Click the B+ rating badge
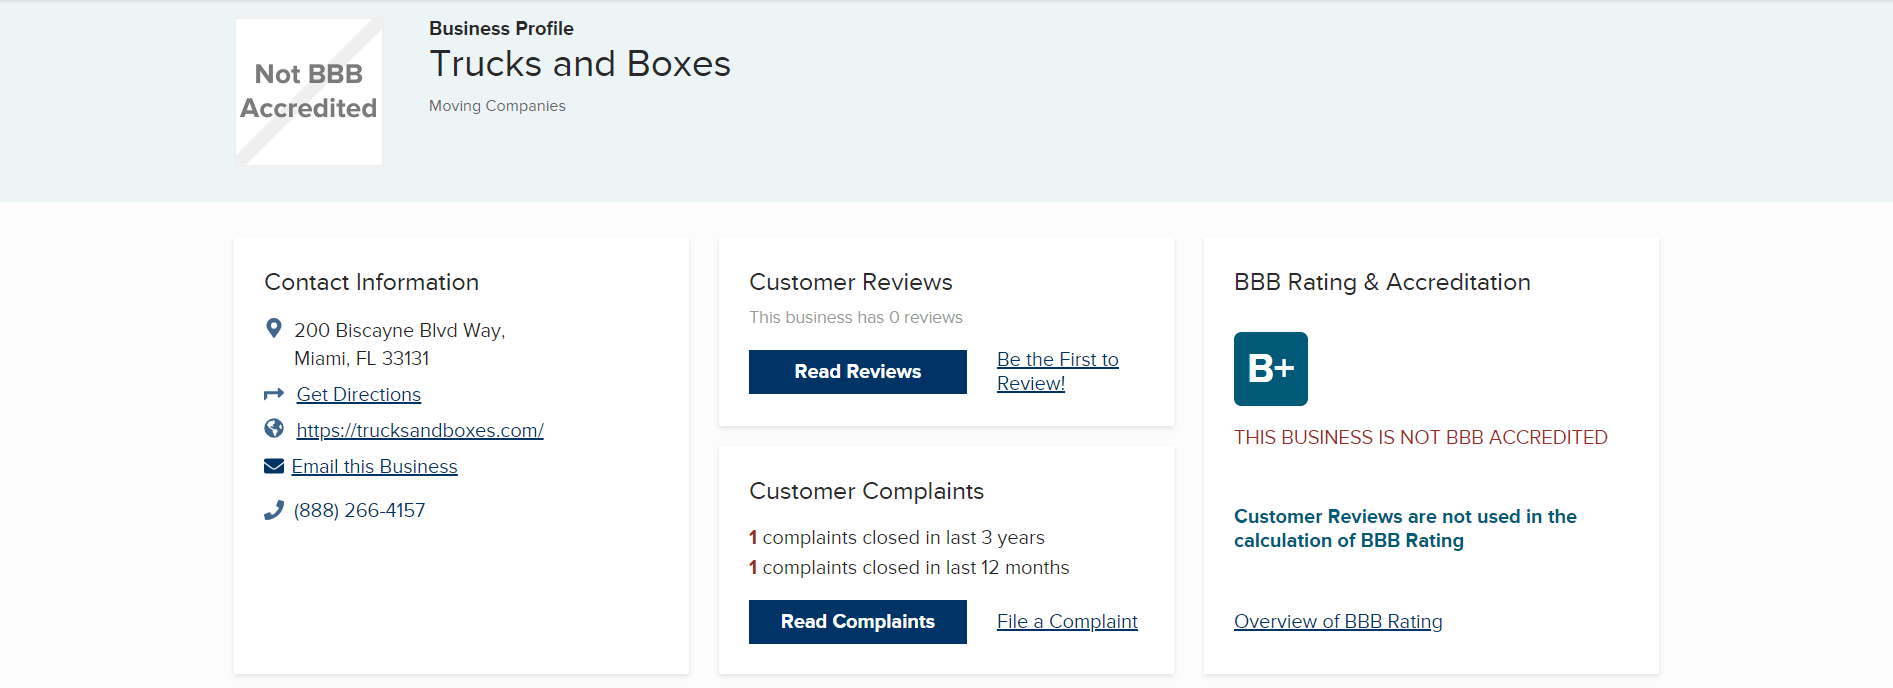1893x688 pixels. (x=1271, y=369)
